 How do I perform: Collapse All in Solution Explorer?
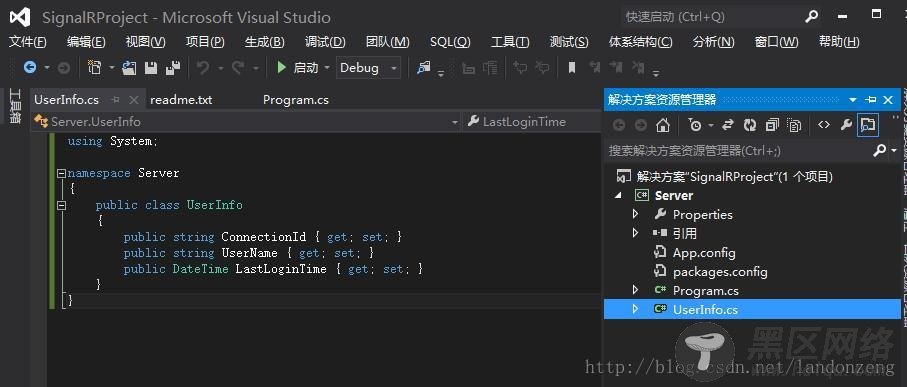tap(772, 124)
